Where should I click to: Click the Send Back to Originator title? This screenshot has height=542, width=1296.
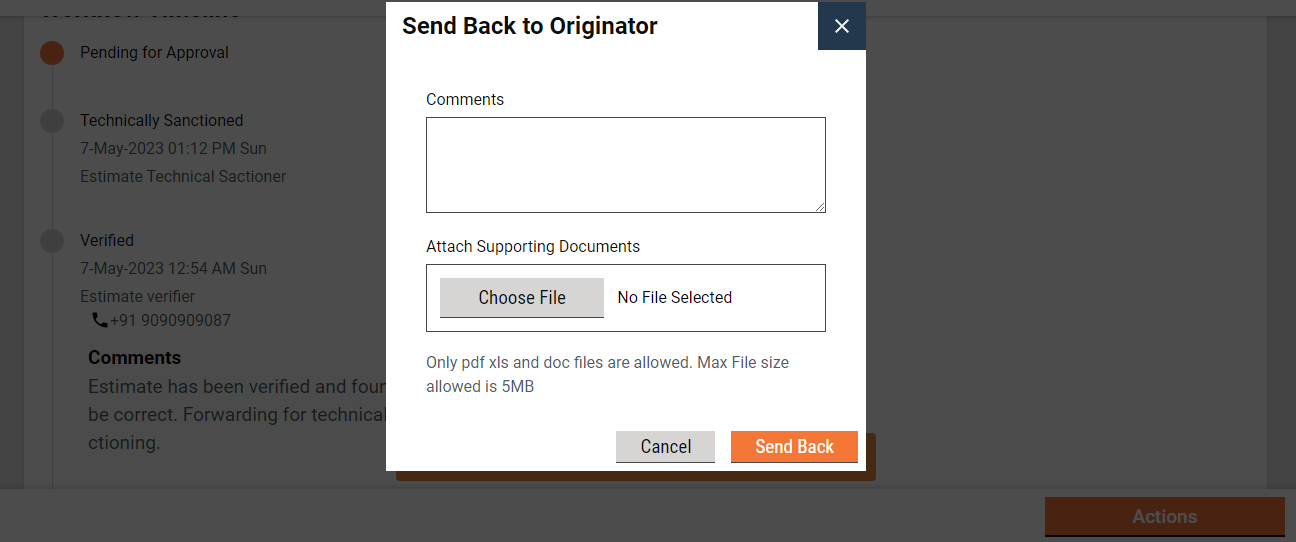tap(529, 26)
